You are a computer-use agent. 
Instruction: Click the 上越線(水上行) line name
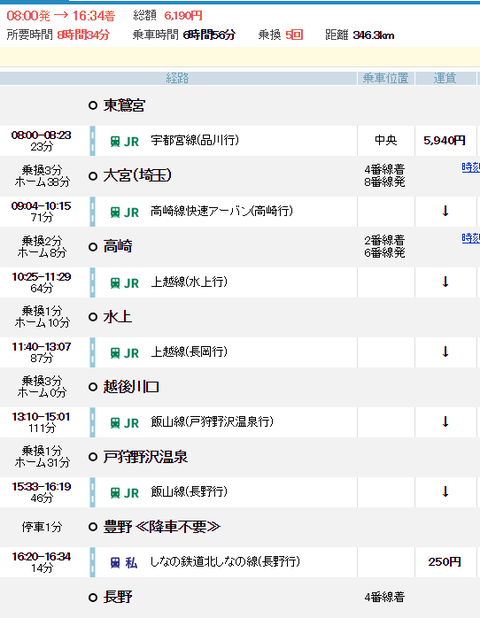[x=189, y=282]
